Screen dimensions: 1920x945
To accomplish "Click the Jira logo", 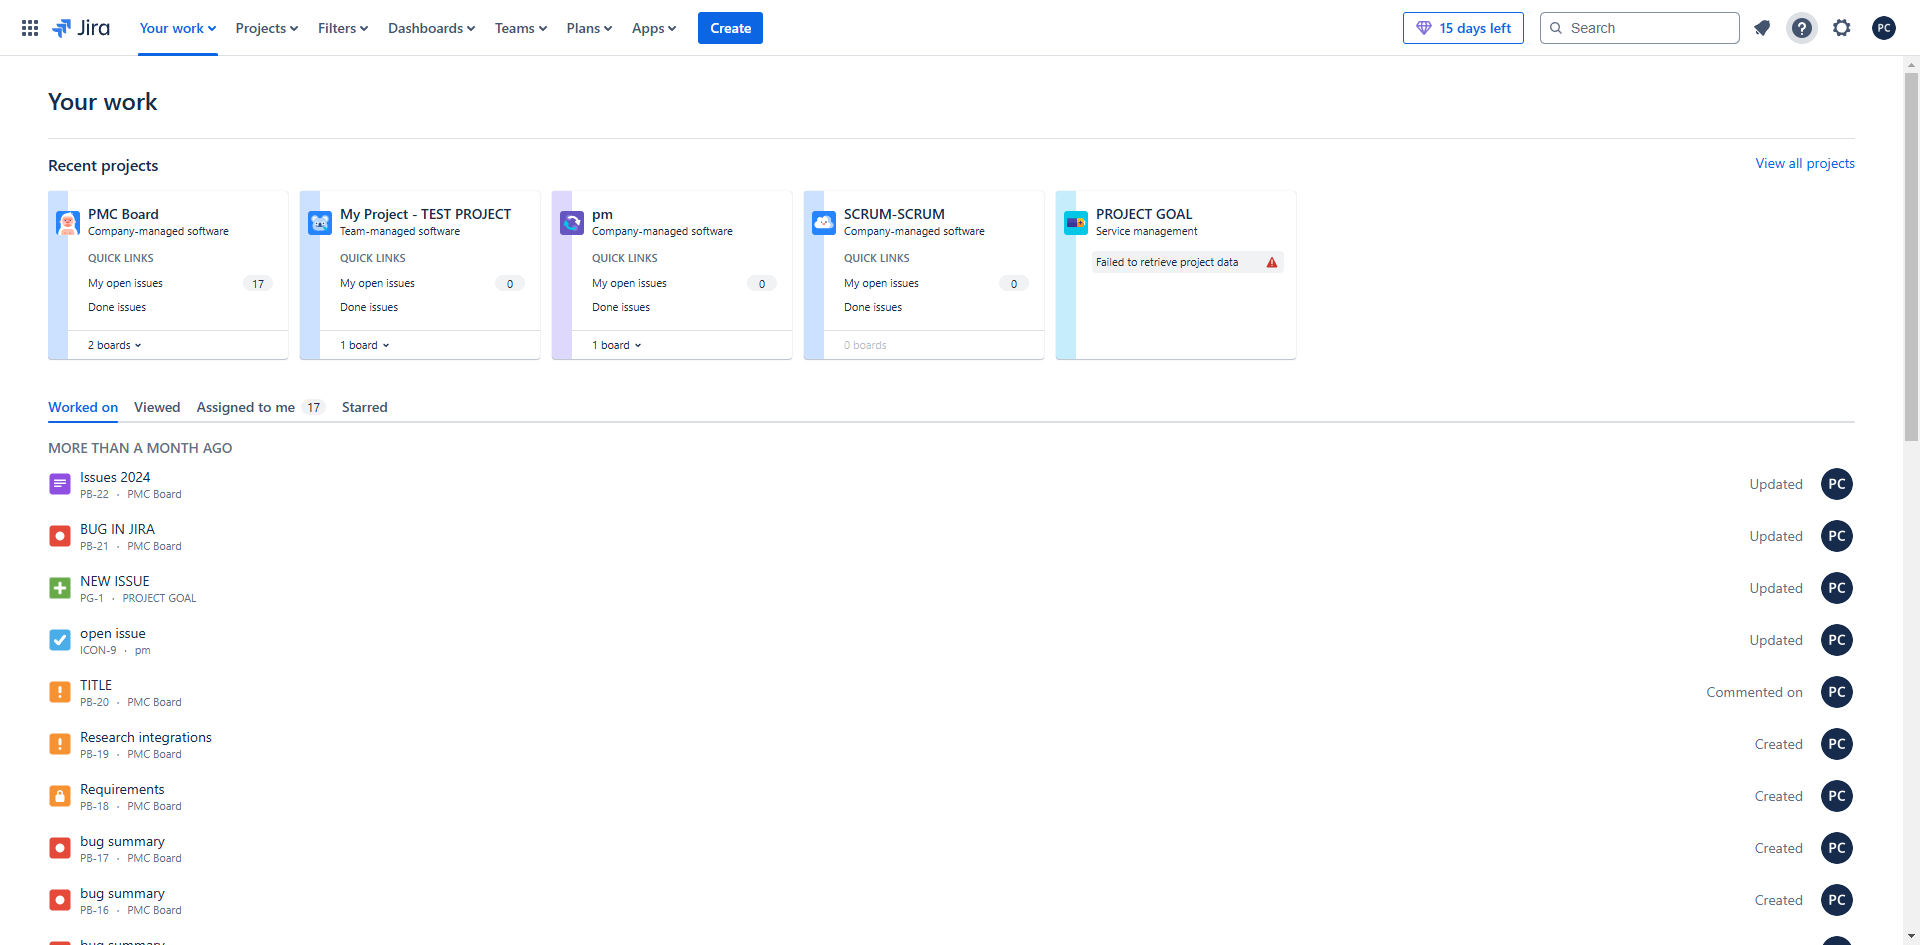I will pos(81,28).
